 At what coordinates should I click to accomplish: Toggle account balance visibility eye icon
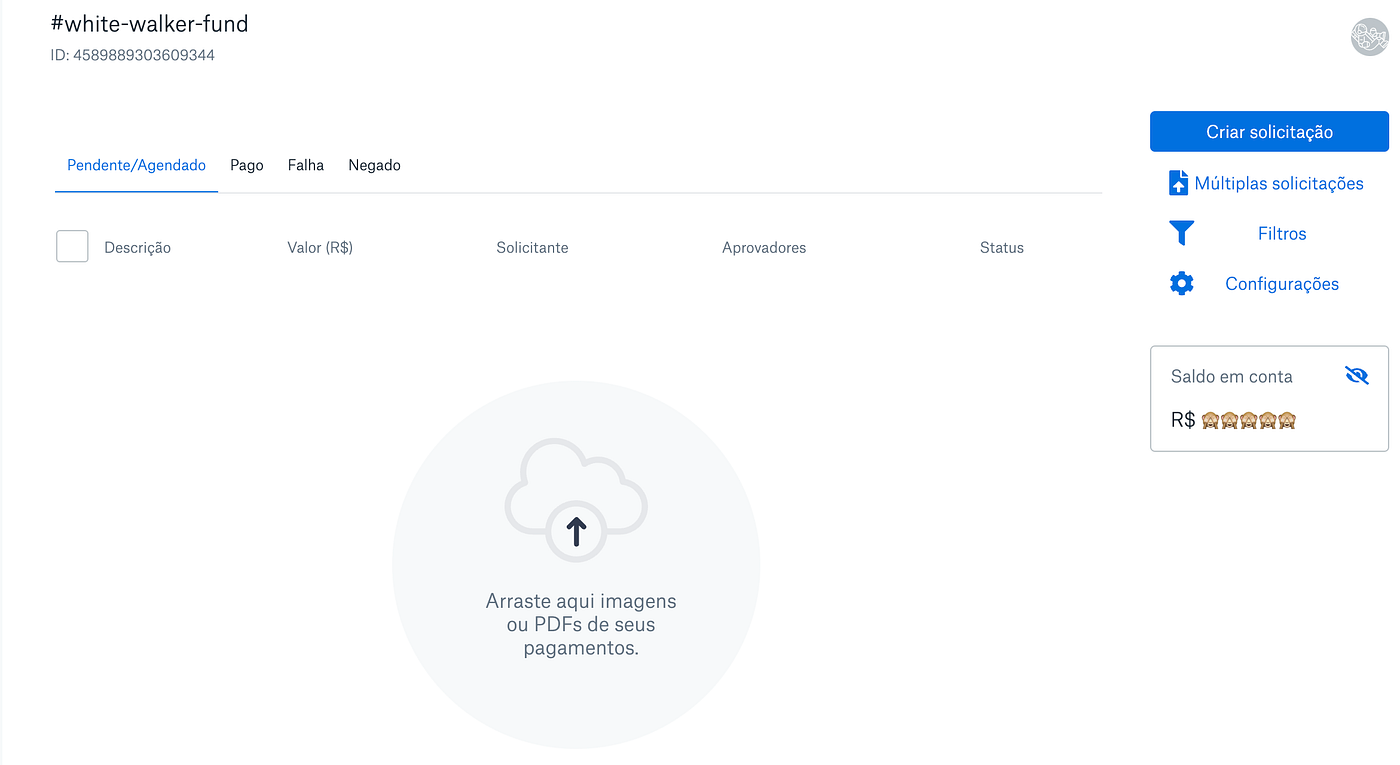point(1357,376)
